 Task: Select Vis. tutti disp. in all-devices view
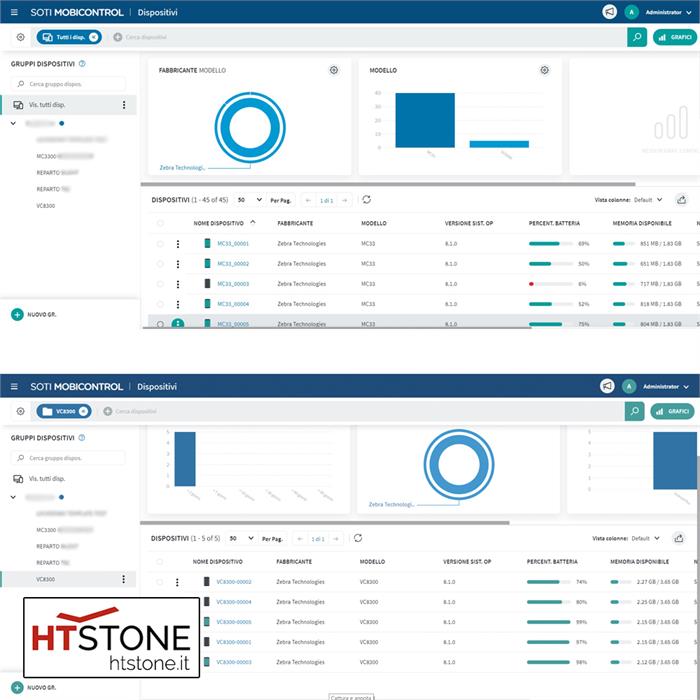68,105
